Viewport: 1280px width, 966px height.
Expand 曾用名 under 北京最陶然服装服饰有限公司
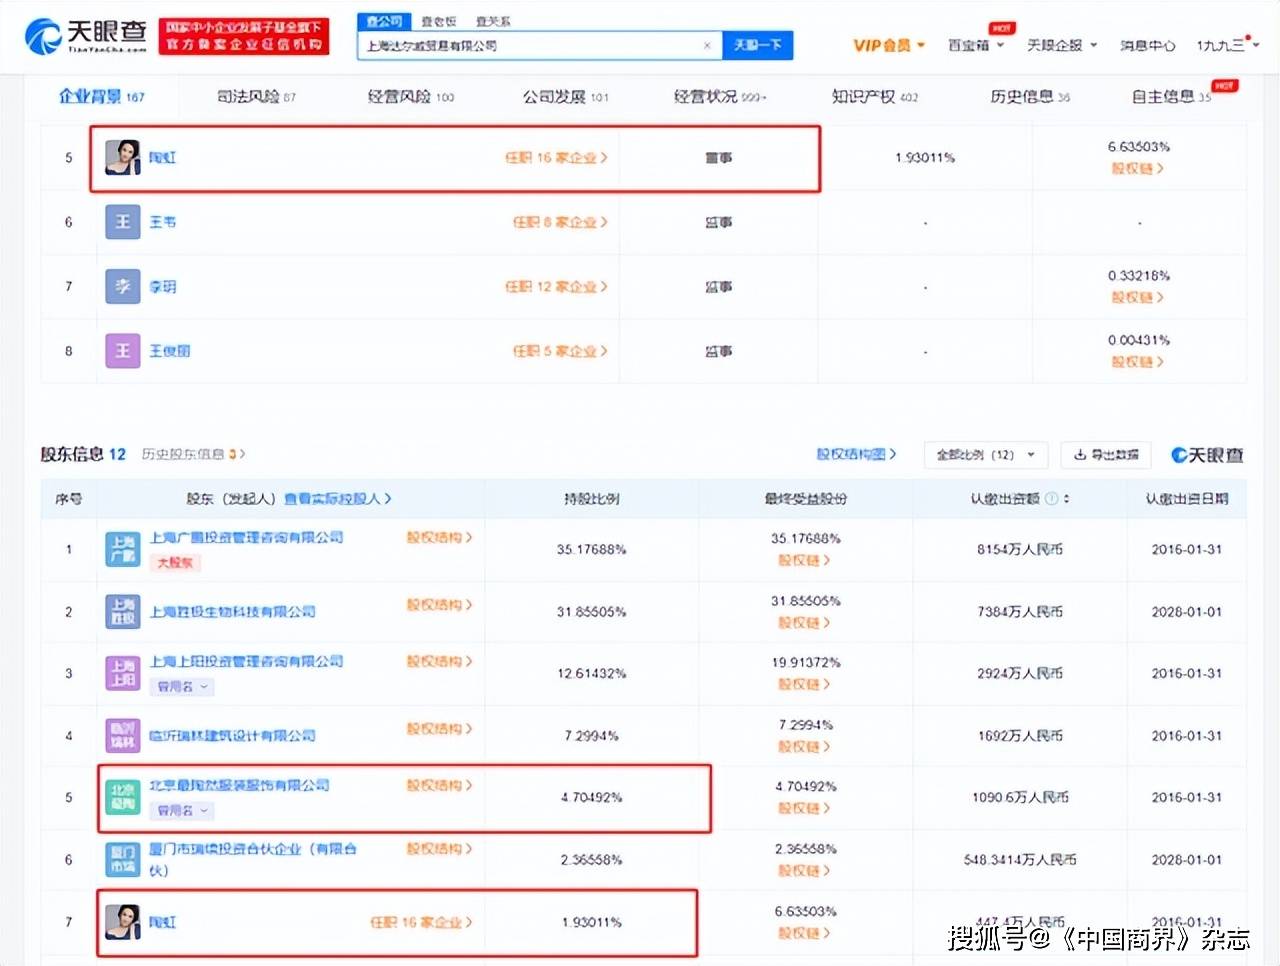click(183, 811)
